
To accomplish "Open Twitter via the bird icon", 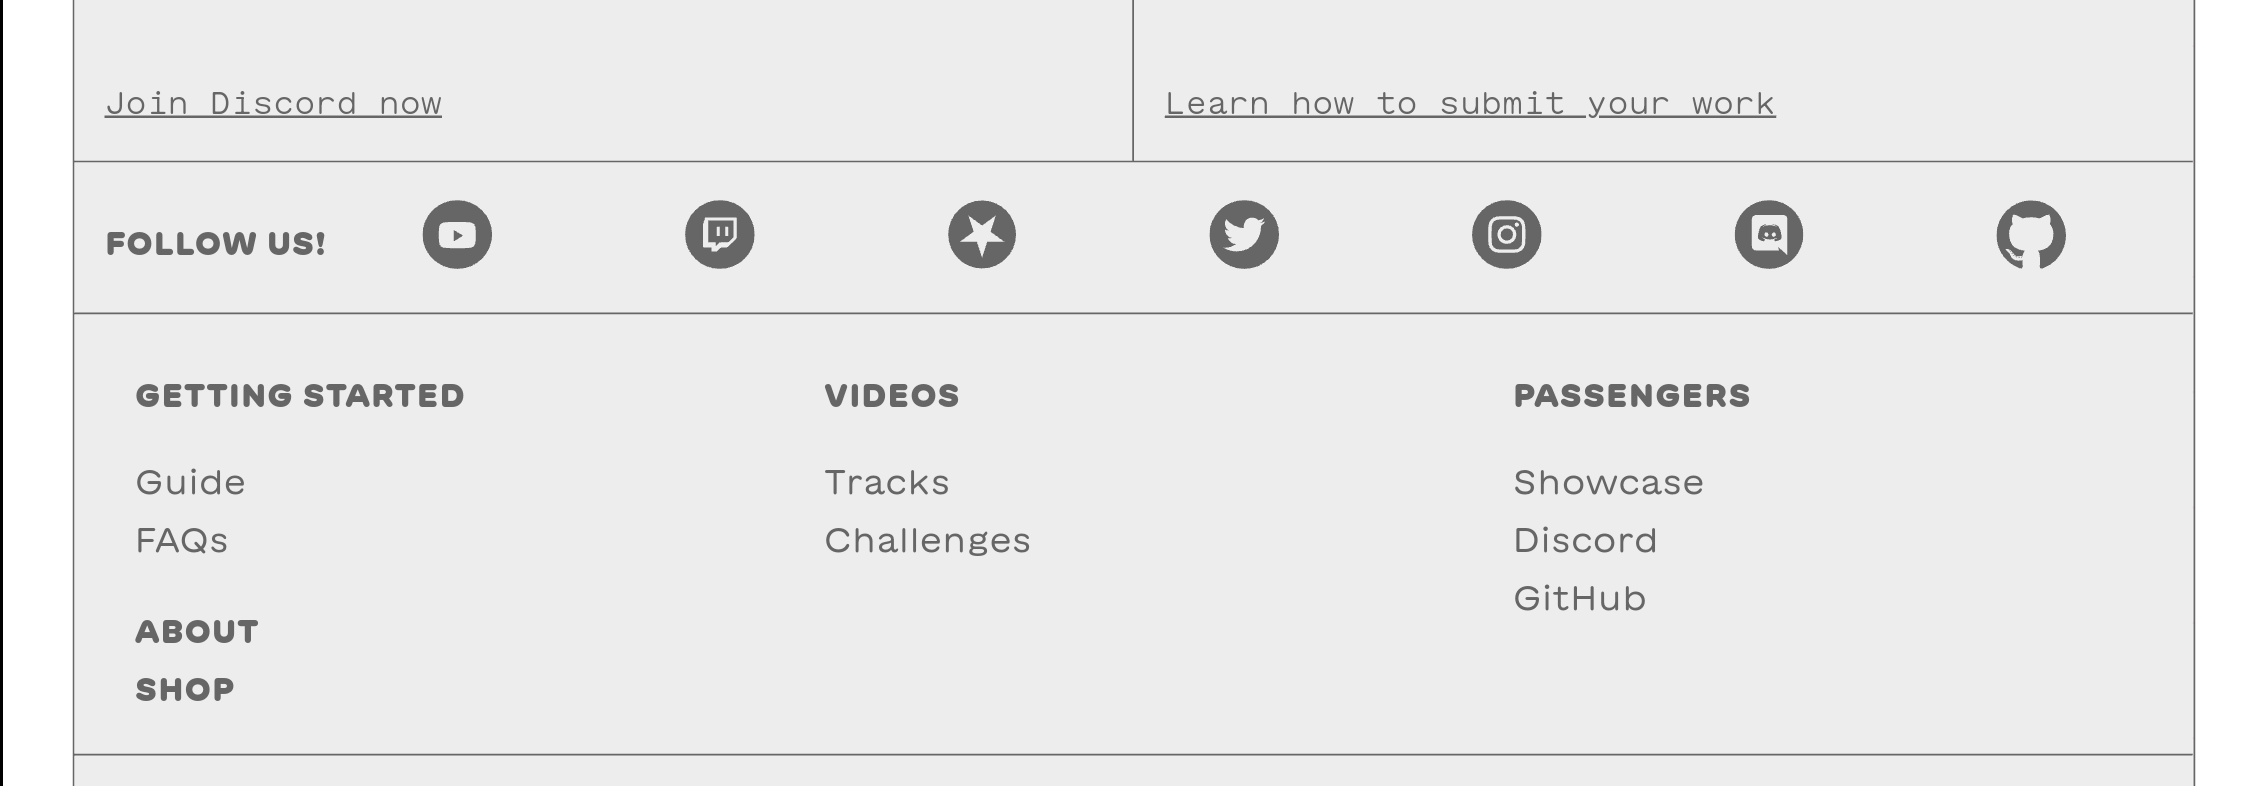I will tap(1245, 234).
